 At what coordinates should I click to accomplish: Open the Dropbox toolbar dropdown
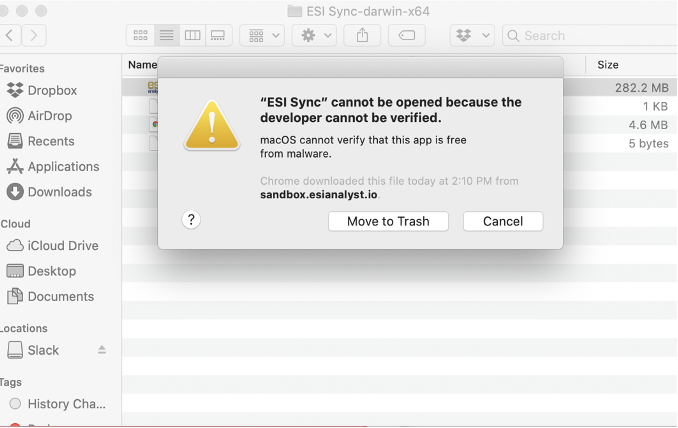[x=472, y=35]
